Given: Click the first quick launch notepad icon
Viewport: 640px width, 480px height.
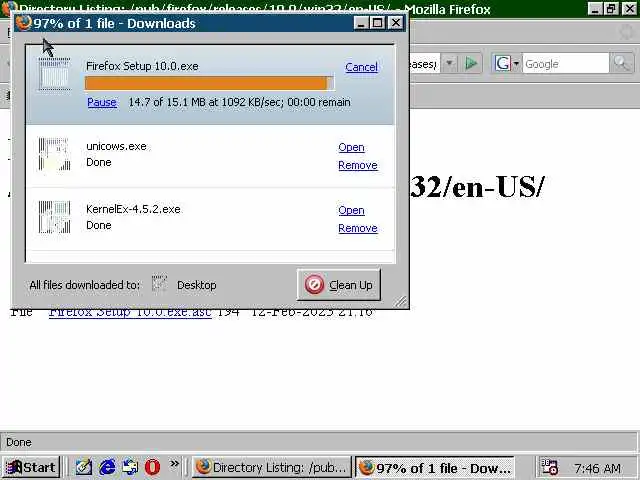Looking at the screenshot, I should pyautogui.click(x=84, y=467).
